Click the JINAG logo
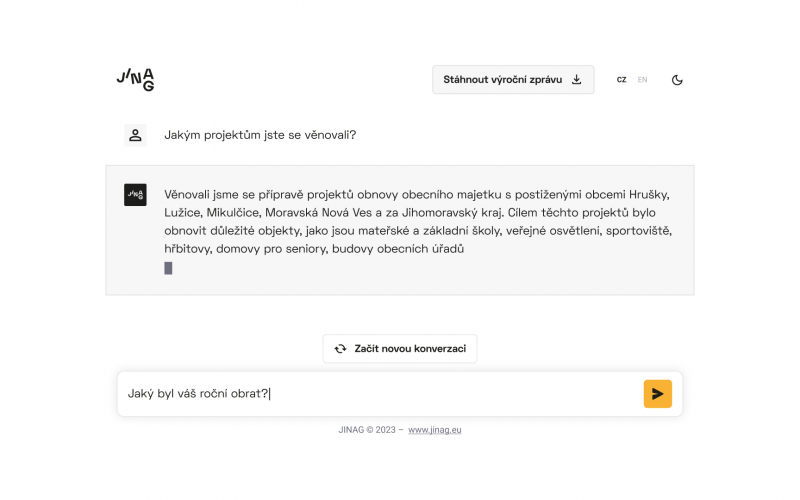800x500 pixels. pos(135,80)
